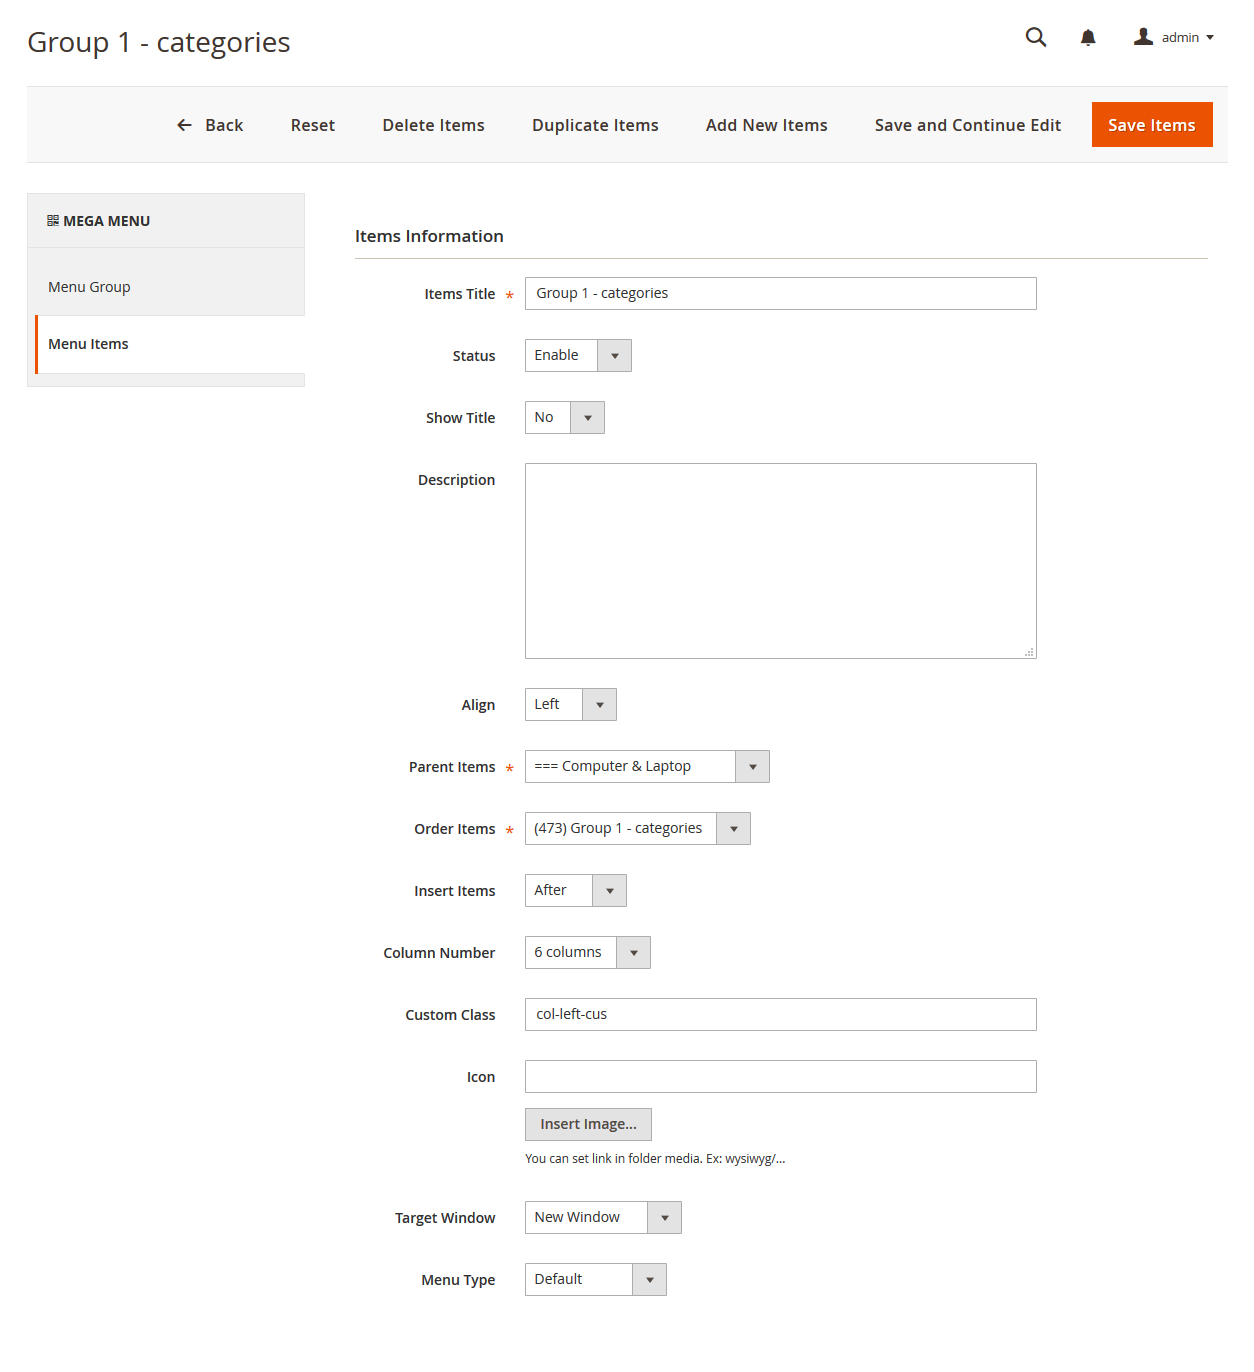Open the Menu Group tab
Screen dimensions: 1254x1372
tap(89, 287)
